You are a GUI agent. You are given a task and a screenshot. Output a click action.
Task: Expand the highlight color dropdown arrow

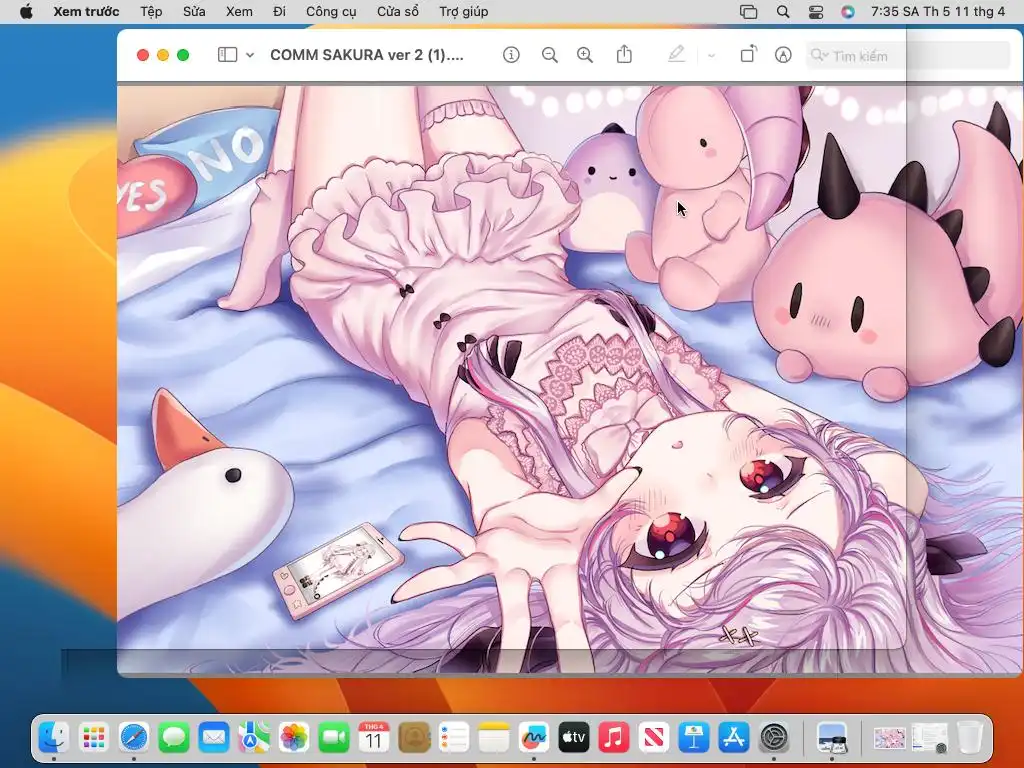(711, 56)
